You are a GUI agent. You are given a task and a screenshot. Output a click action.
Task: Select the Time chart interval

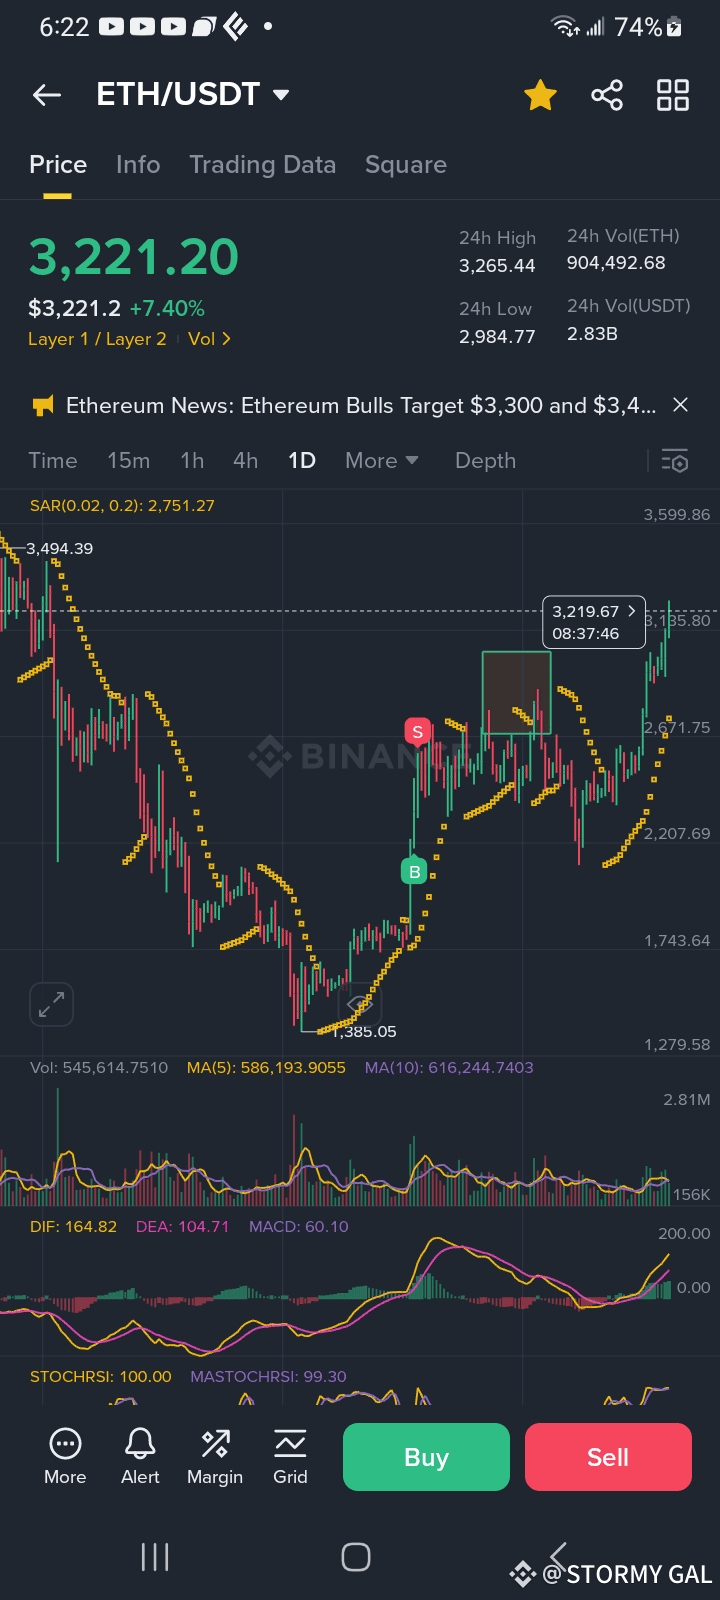(53, 461)
